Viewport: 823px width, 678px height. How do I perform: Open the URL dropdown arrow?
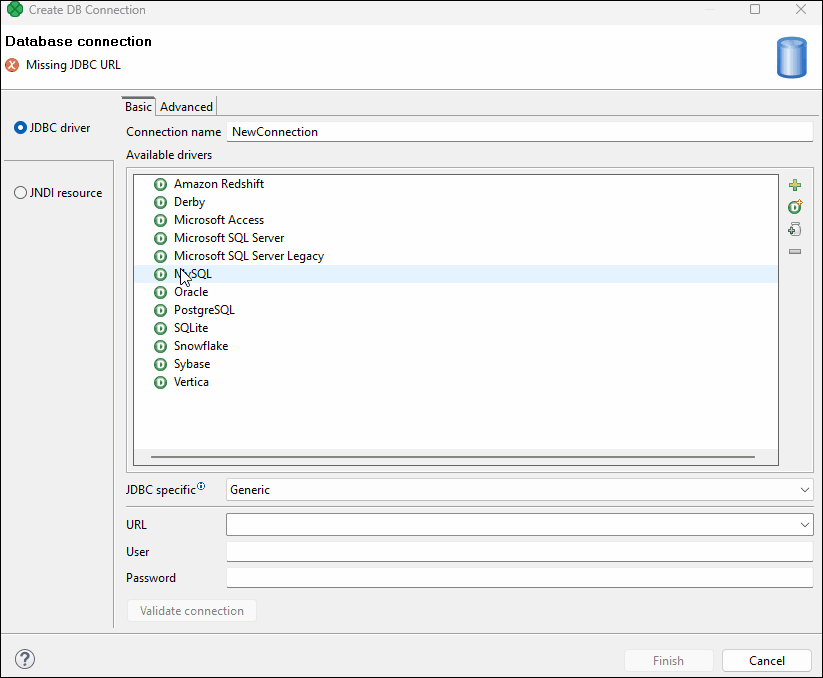(x=806, y=524)
